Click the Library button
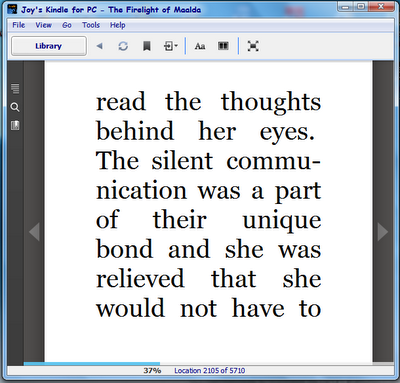This screenshot has width=400, height=383. [x=49, y=46]
